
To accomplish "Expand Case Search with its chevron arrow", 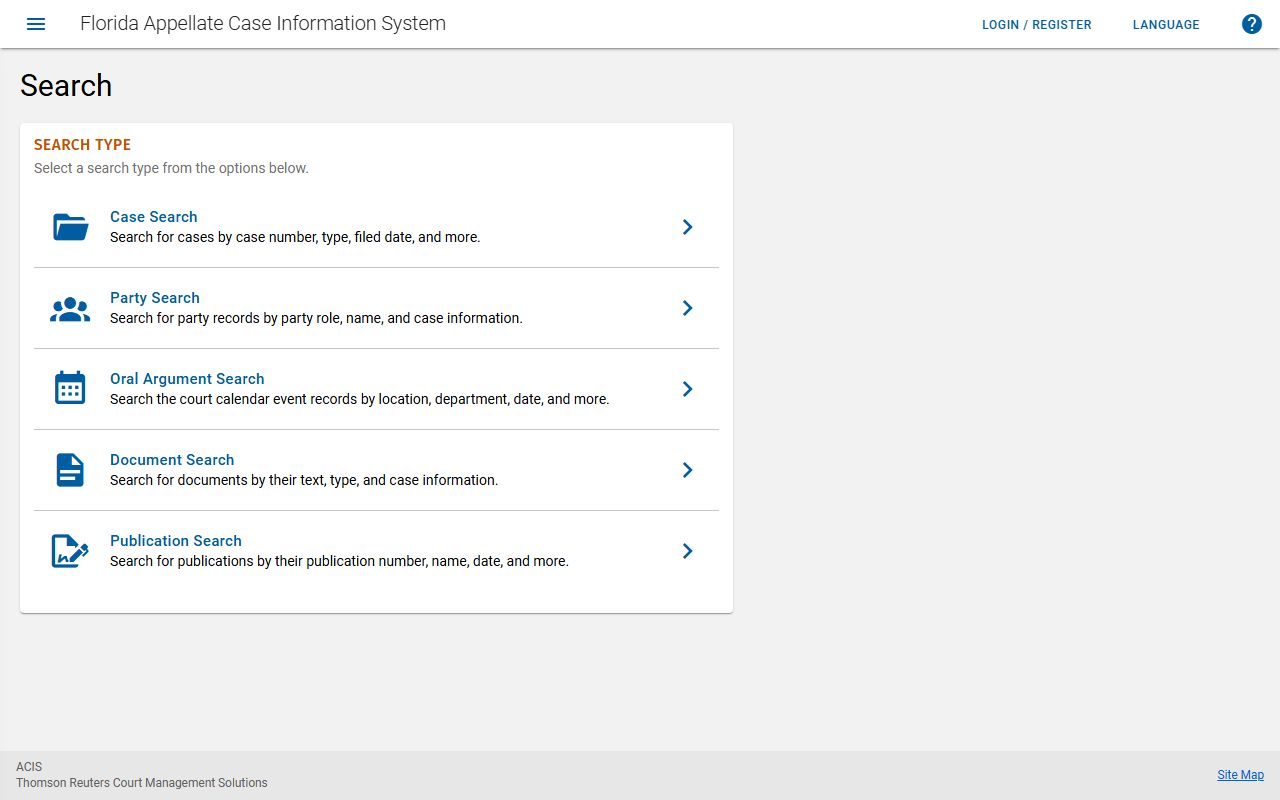I will click(687, 227).
